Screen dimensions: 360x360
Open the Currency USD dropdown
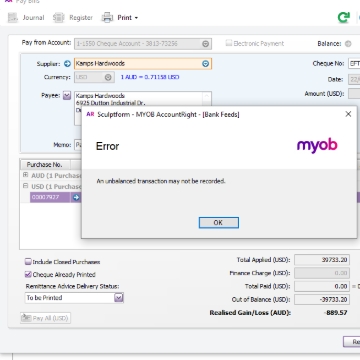pos(108,77)
